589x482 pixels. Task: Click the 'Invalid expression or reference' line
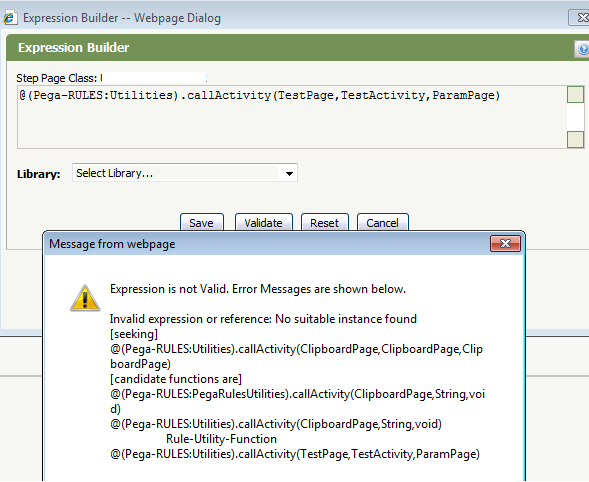263,319
